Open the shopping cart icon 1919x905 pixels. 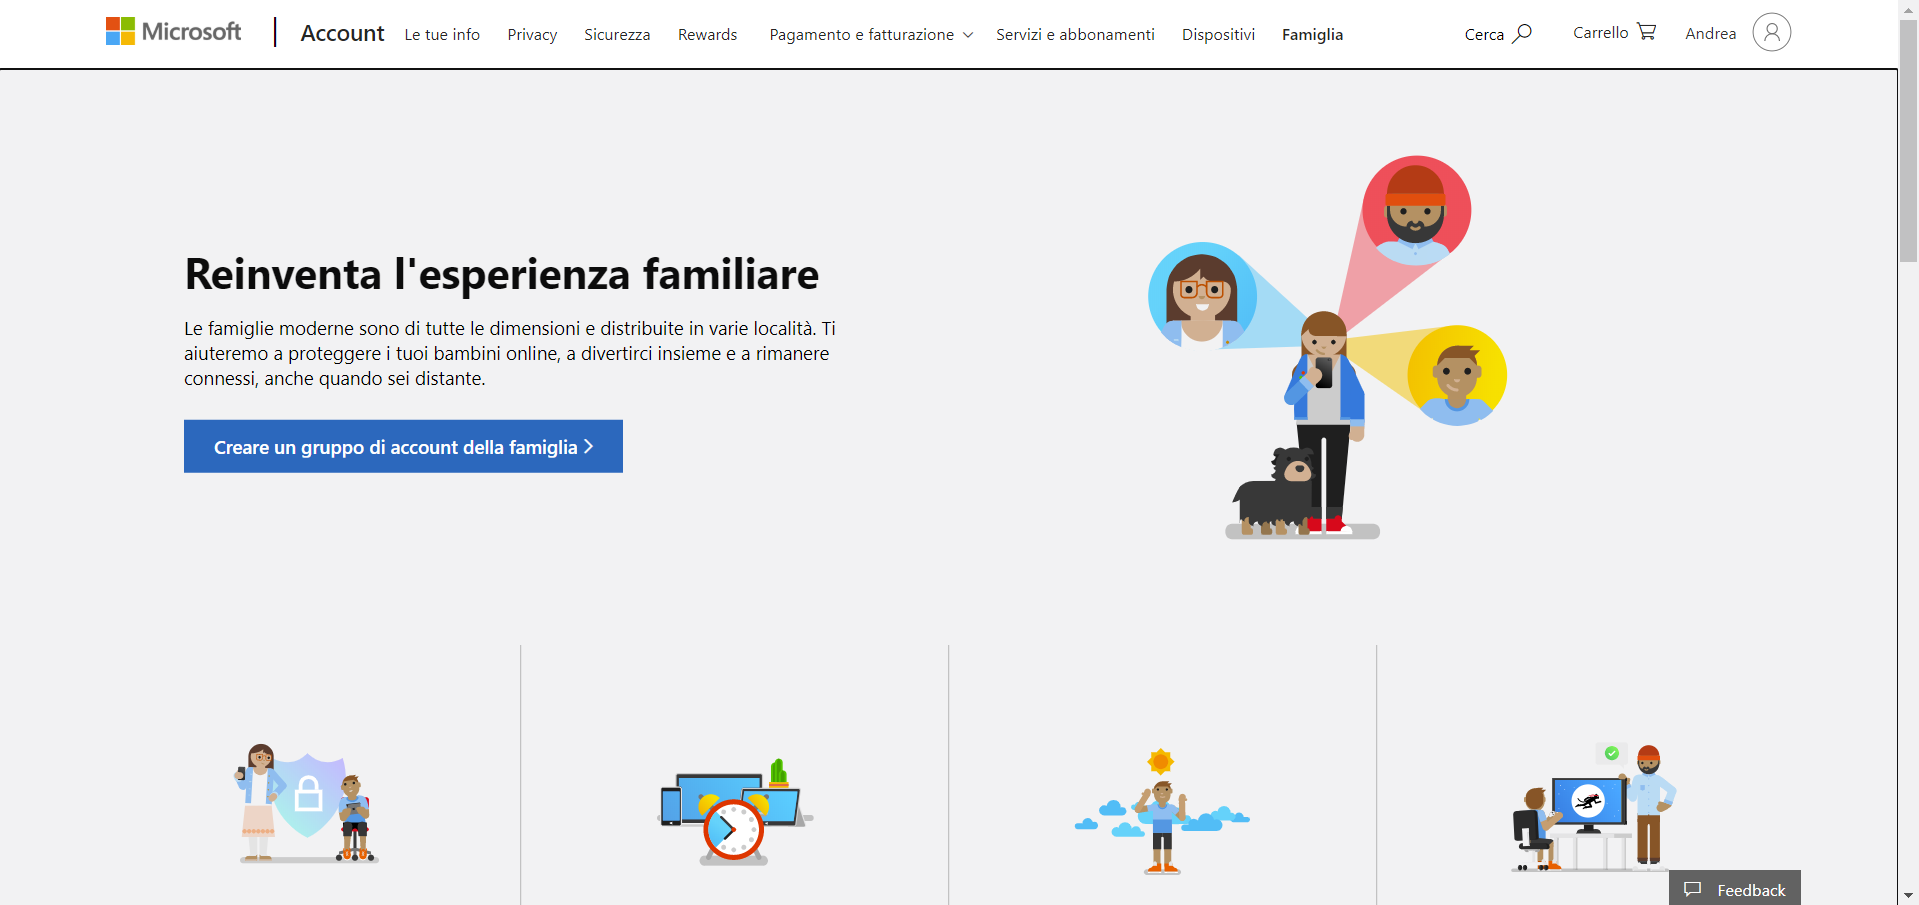pos(1646,32)
